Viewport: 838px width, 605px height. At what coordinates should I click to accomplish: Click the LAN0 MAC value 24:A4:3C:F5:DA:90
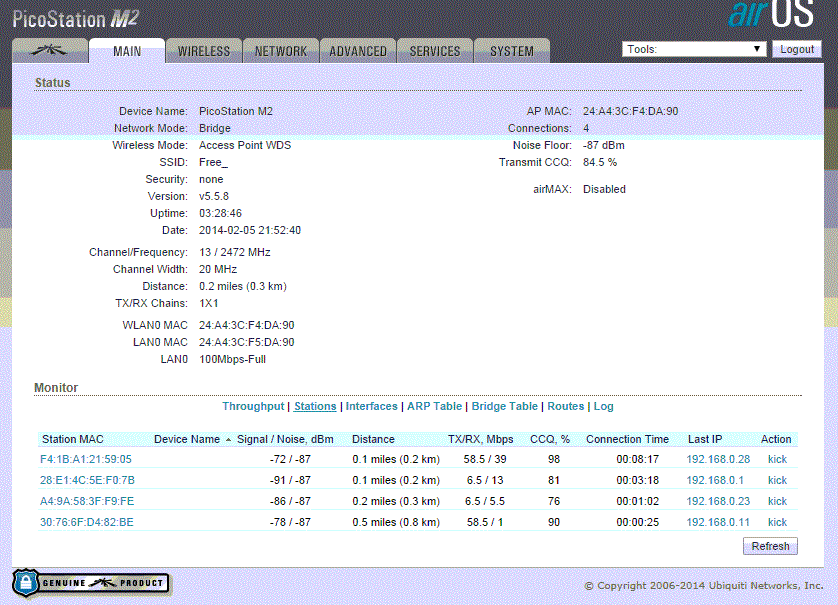[x=247, y=342]
